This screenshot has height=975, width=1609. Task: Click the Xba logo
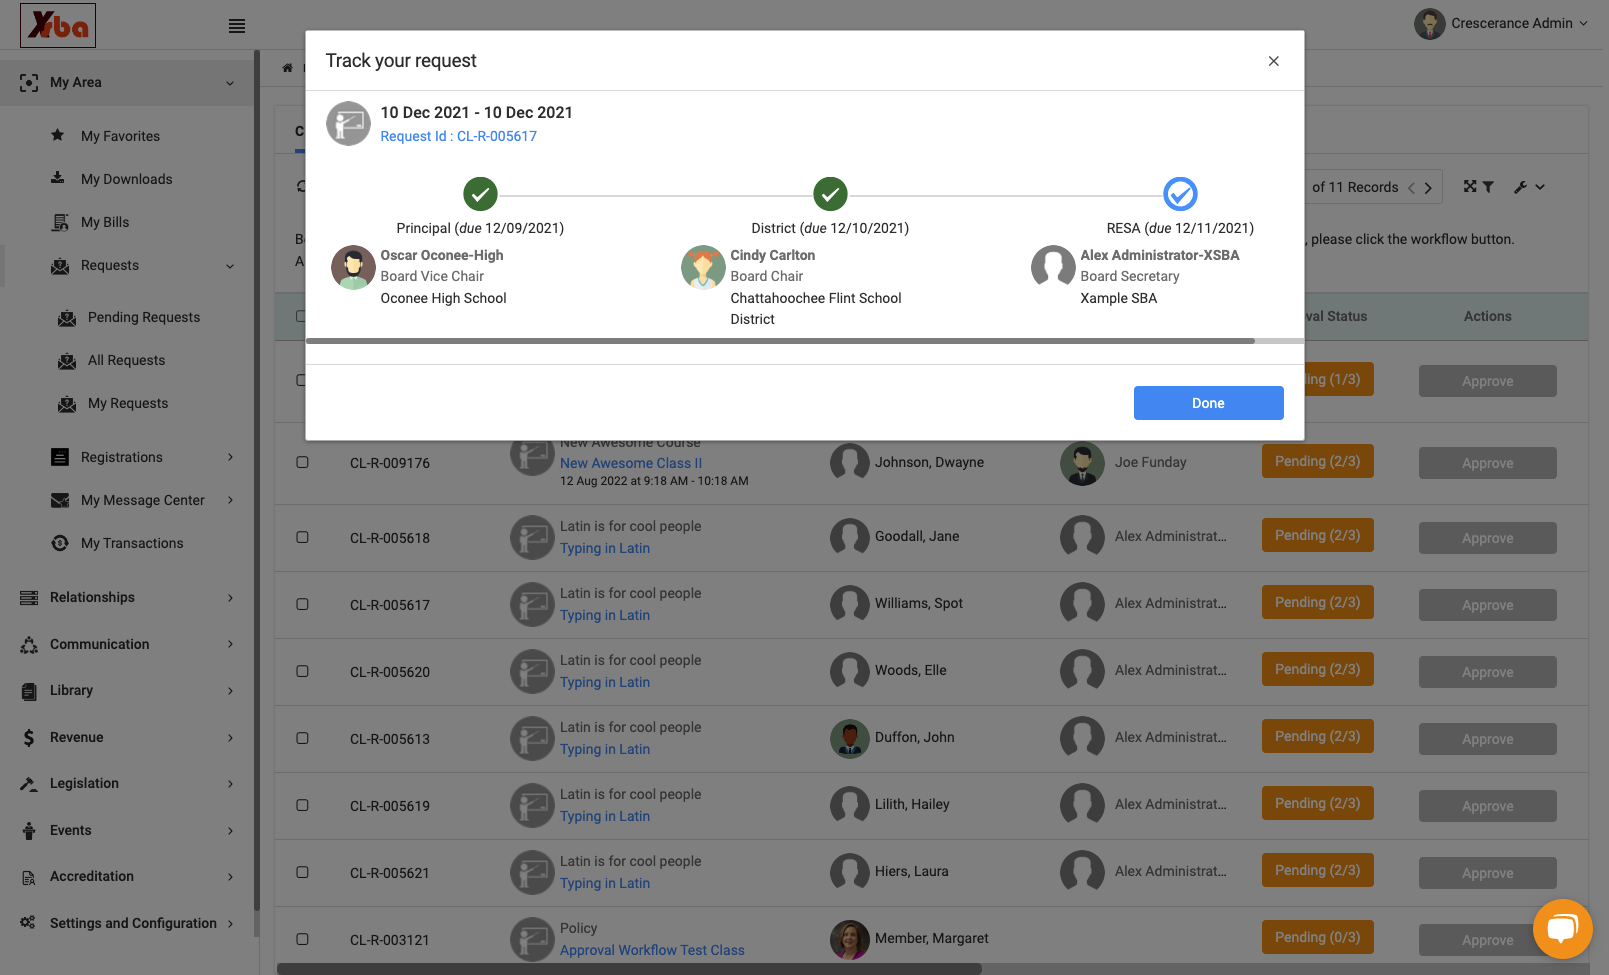click(58, 25)
